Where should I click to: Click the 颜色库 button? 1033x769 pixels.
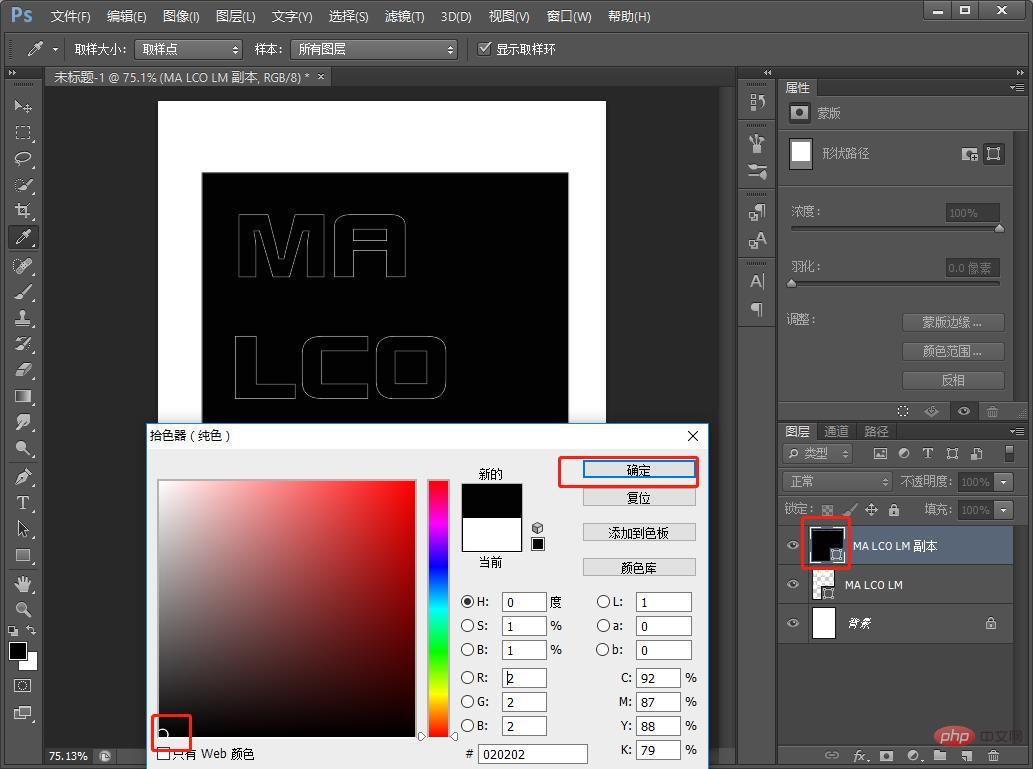click(x=638, y=567)
